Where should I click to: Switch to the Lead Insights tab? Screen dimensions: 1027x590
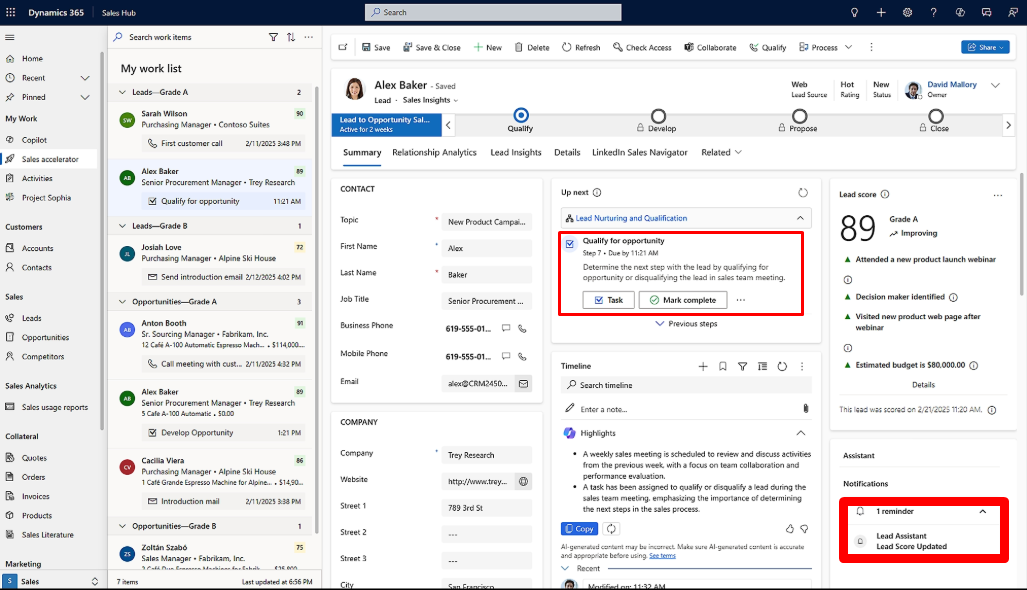click(x=515, y=153)
